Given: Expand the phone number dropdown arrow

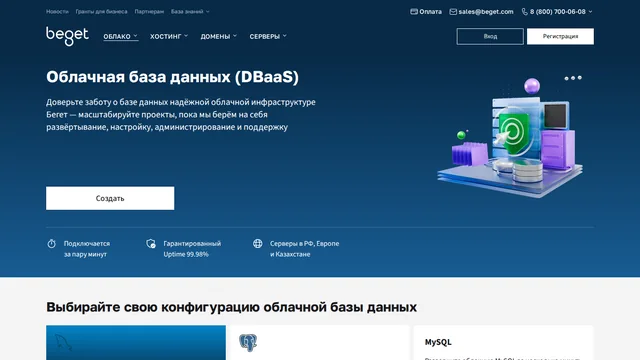Looking at the screenshot, I should point(590,12).
